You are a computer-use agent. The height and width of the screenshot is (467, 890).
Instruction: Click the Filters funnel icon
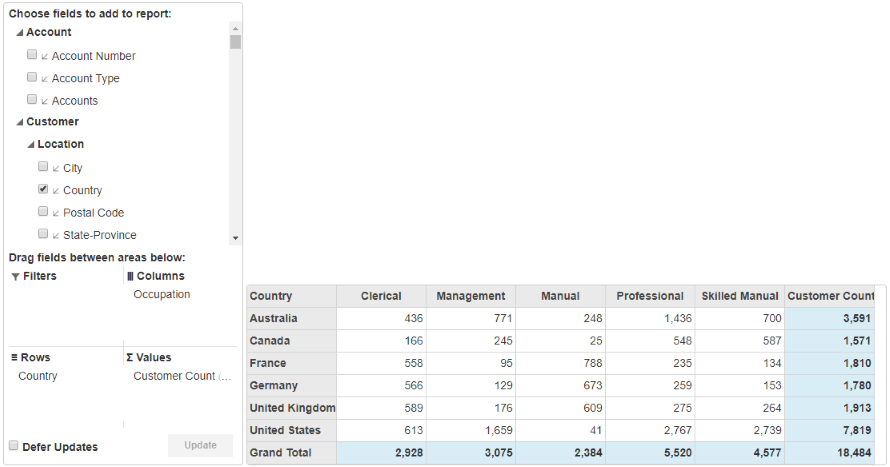tap(15, 277)
